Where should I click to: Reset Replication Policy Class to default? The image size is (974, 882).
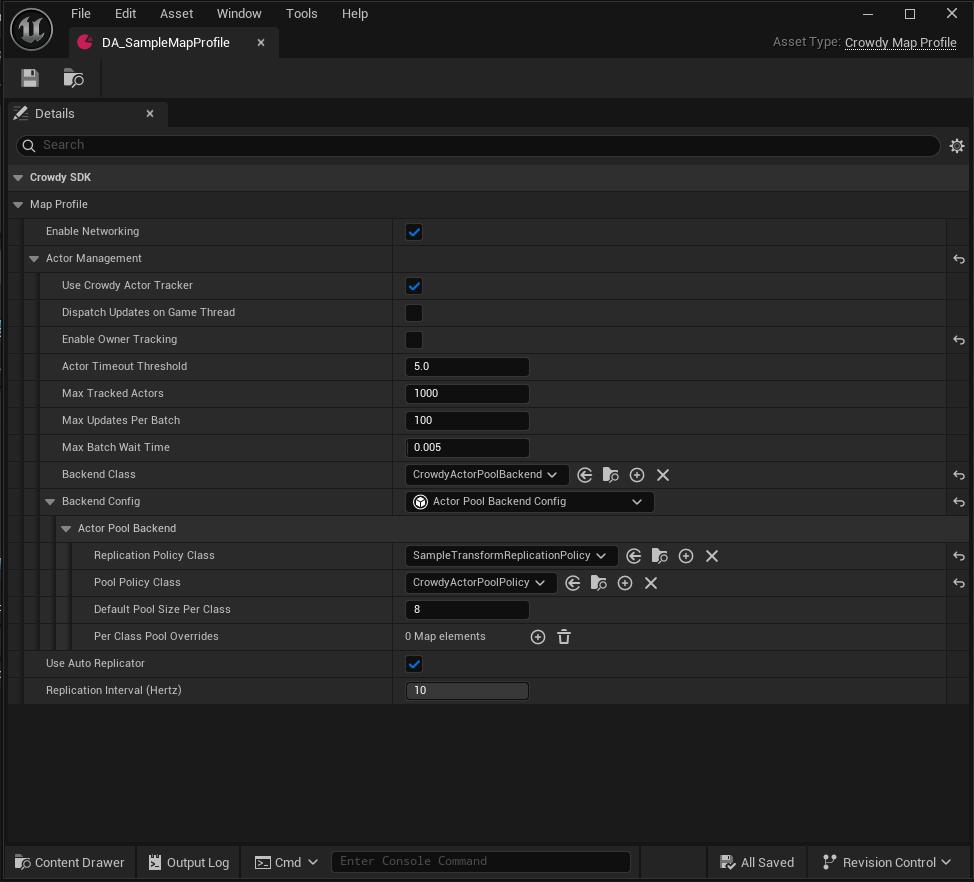959,556
